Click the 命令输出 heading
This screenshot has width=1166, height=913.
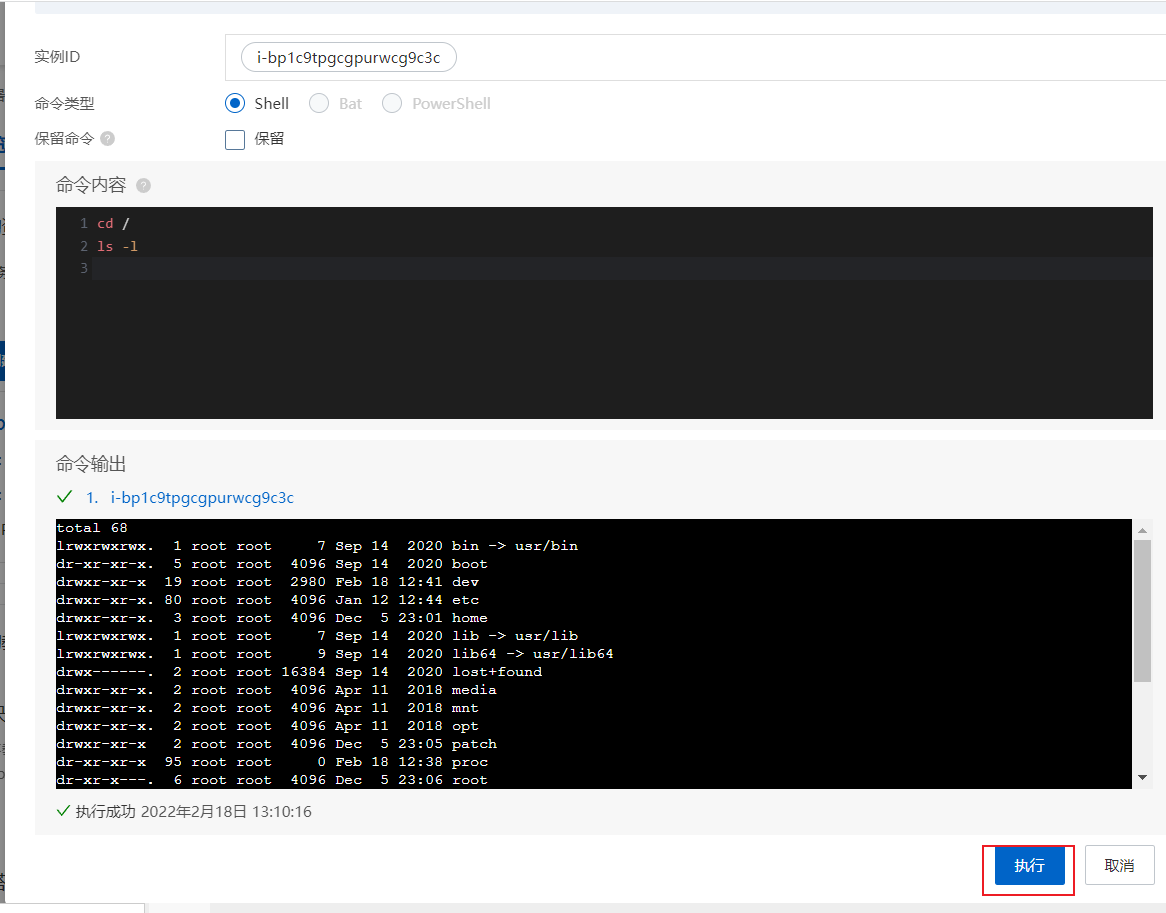point(91,465)
